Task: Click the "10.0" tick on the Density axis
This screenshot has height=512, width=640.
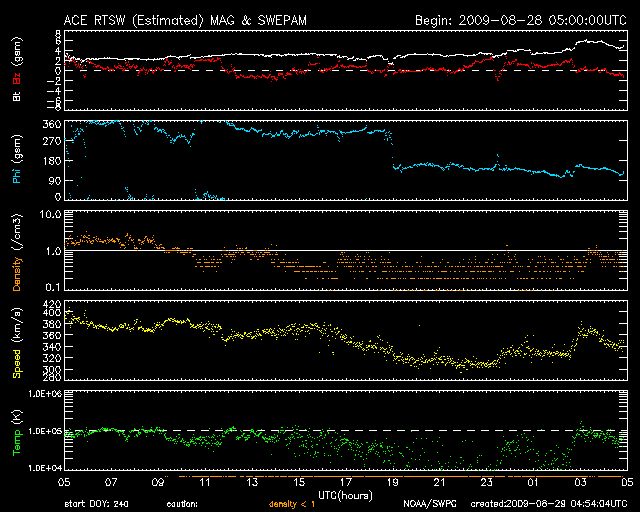Action: pos(50,215)
